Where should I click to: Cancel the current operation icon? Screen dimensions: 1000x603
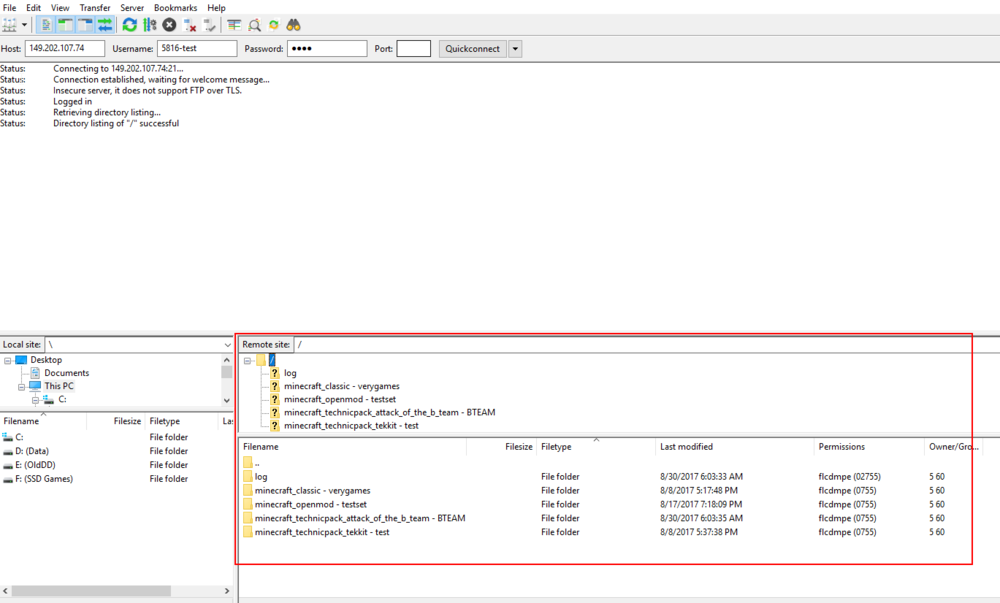(x=169, y=24)
